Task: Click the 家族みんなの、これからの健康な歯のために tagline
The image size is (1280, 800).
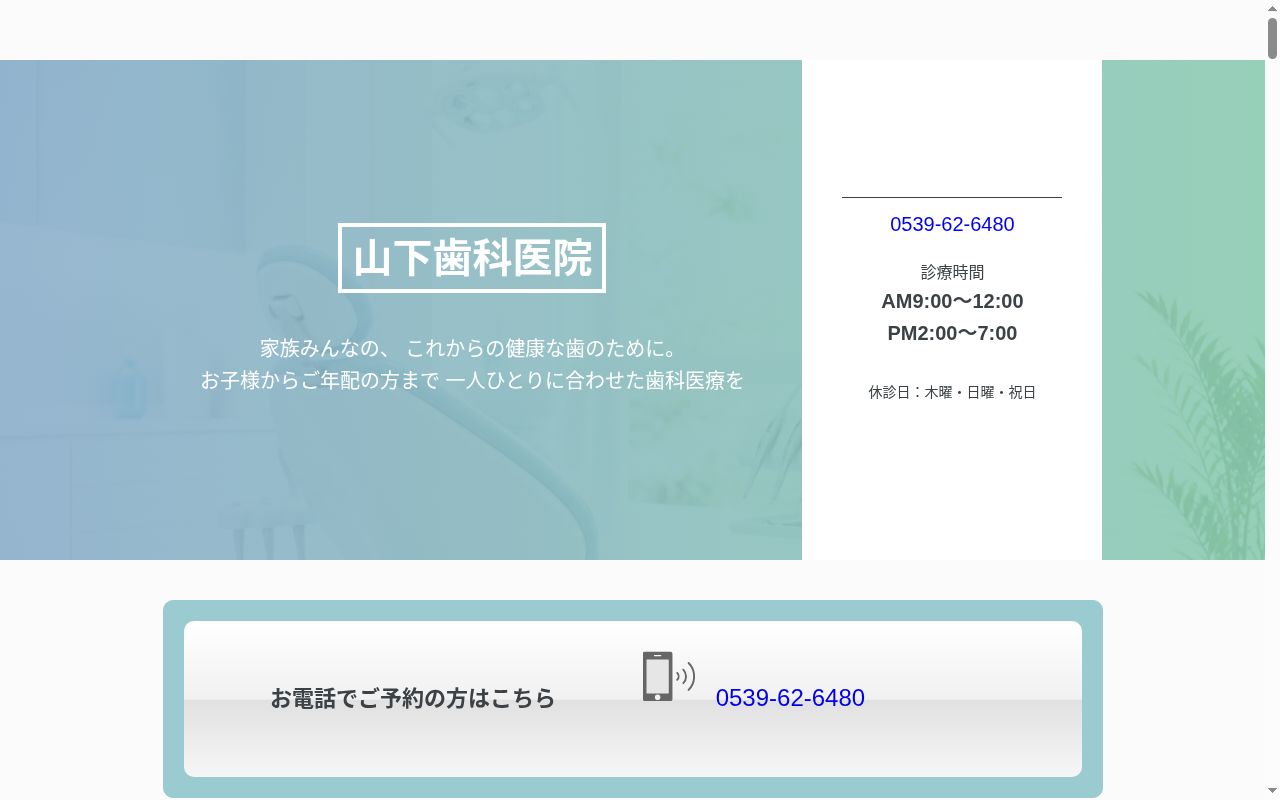Action: coord(472,348)
